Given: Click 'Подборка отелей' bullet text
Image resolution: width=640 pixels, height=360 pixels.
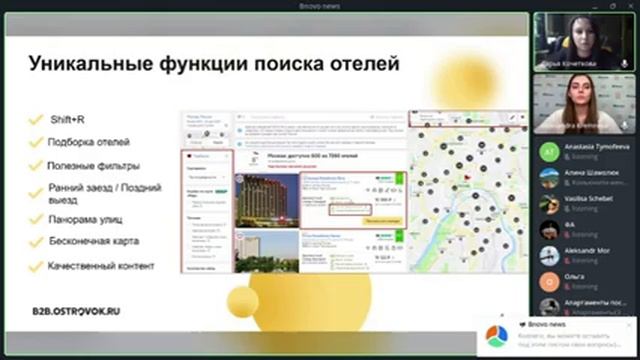Looking at the screenshot, I should coord(89,142).
